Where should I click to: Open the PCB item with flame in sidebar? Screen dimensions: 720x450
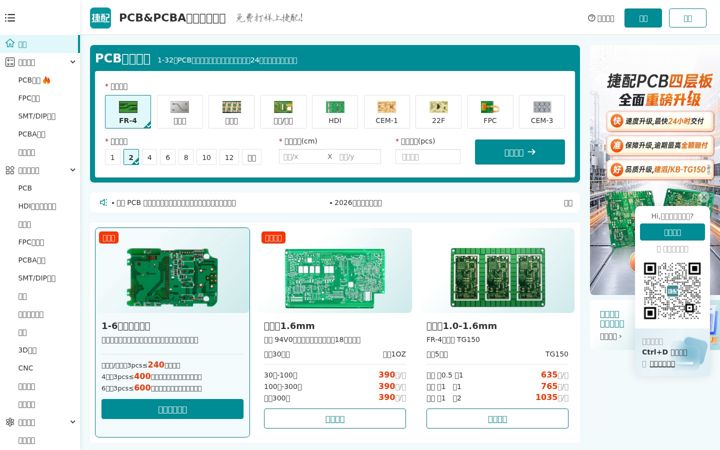(34, 80)
